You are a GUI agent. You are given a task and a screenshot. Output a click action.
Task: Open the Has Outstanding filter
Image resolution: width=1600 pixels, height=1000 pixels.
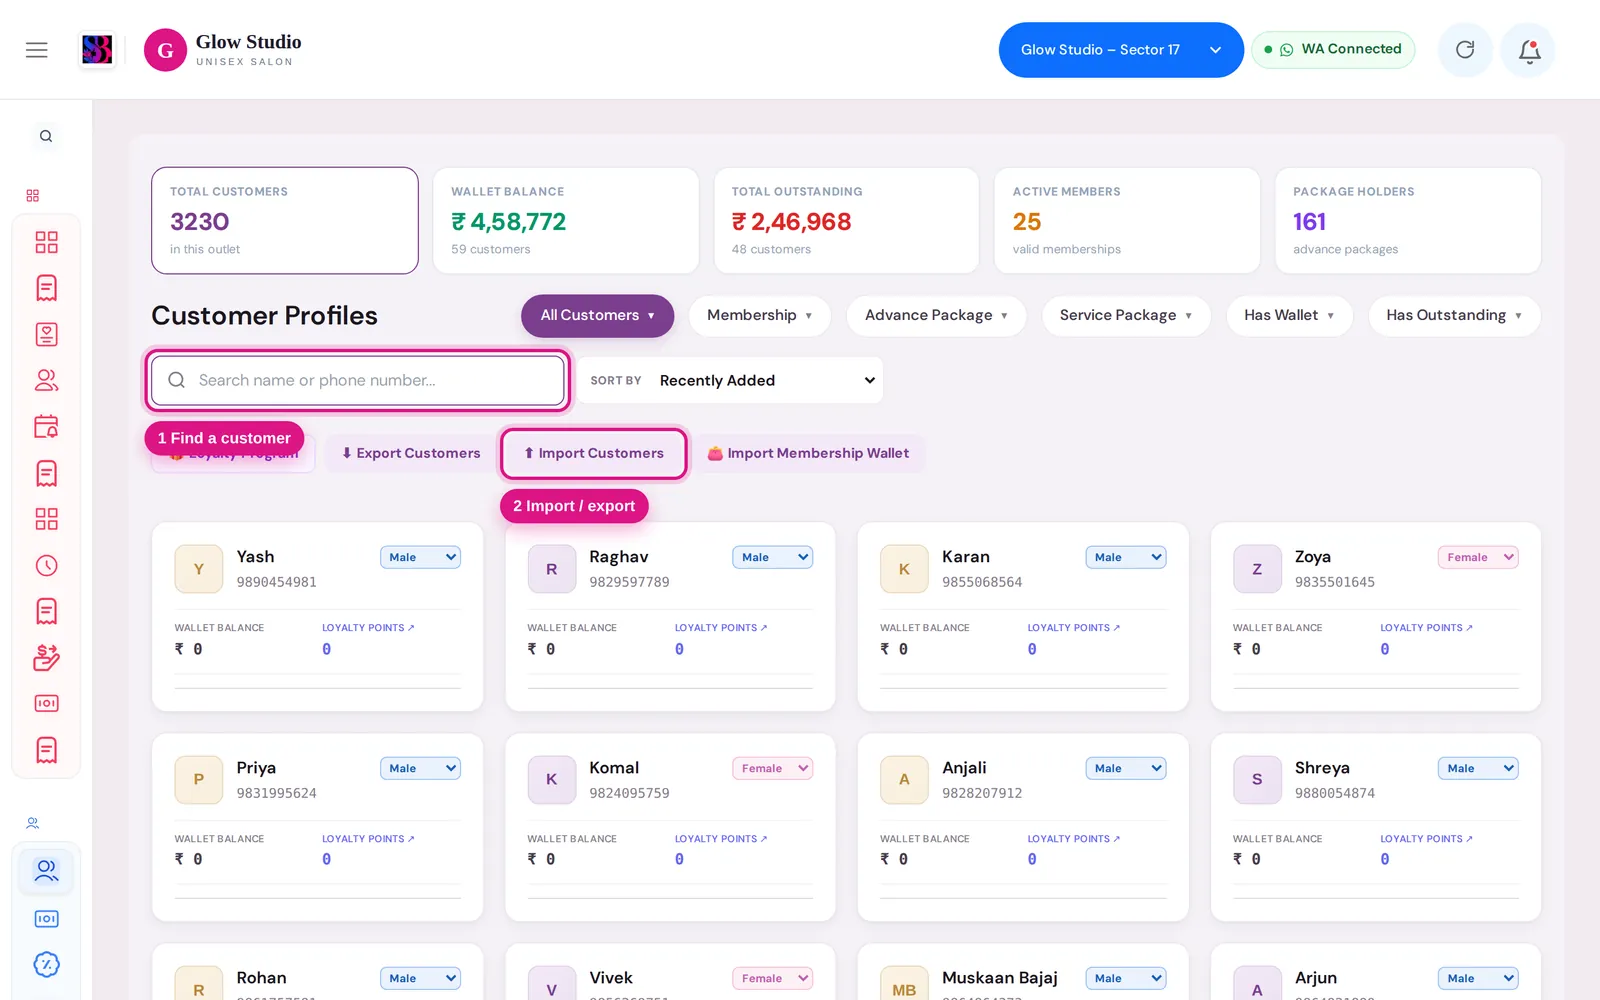click(1454, 316)
